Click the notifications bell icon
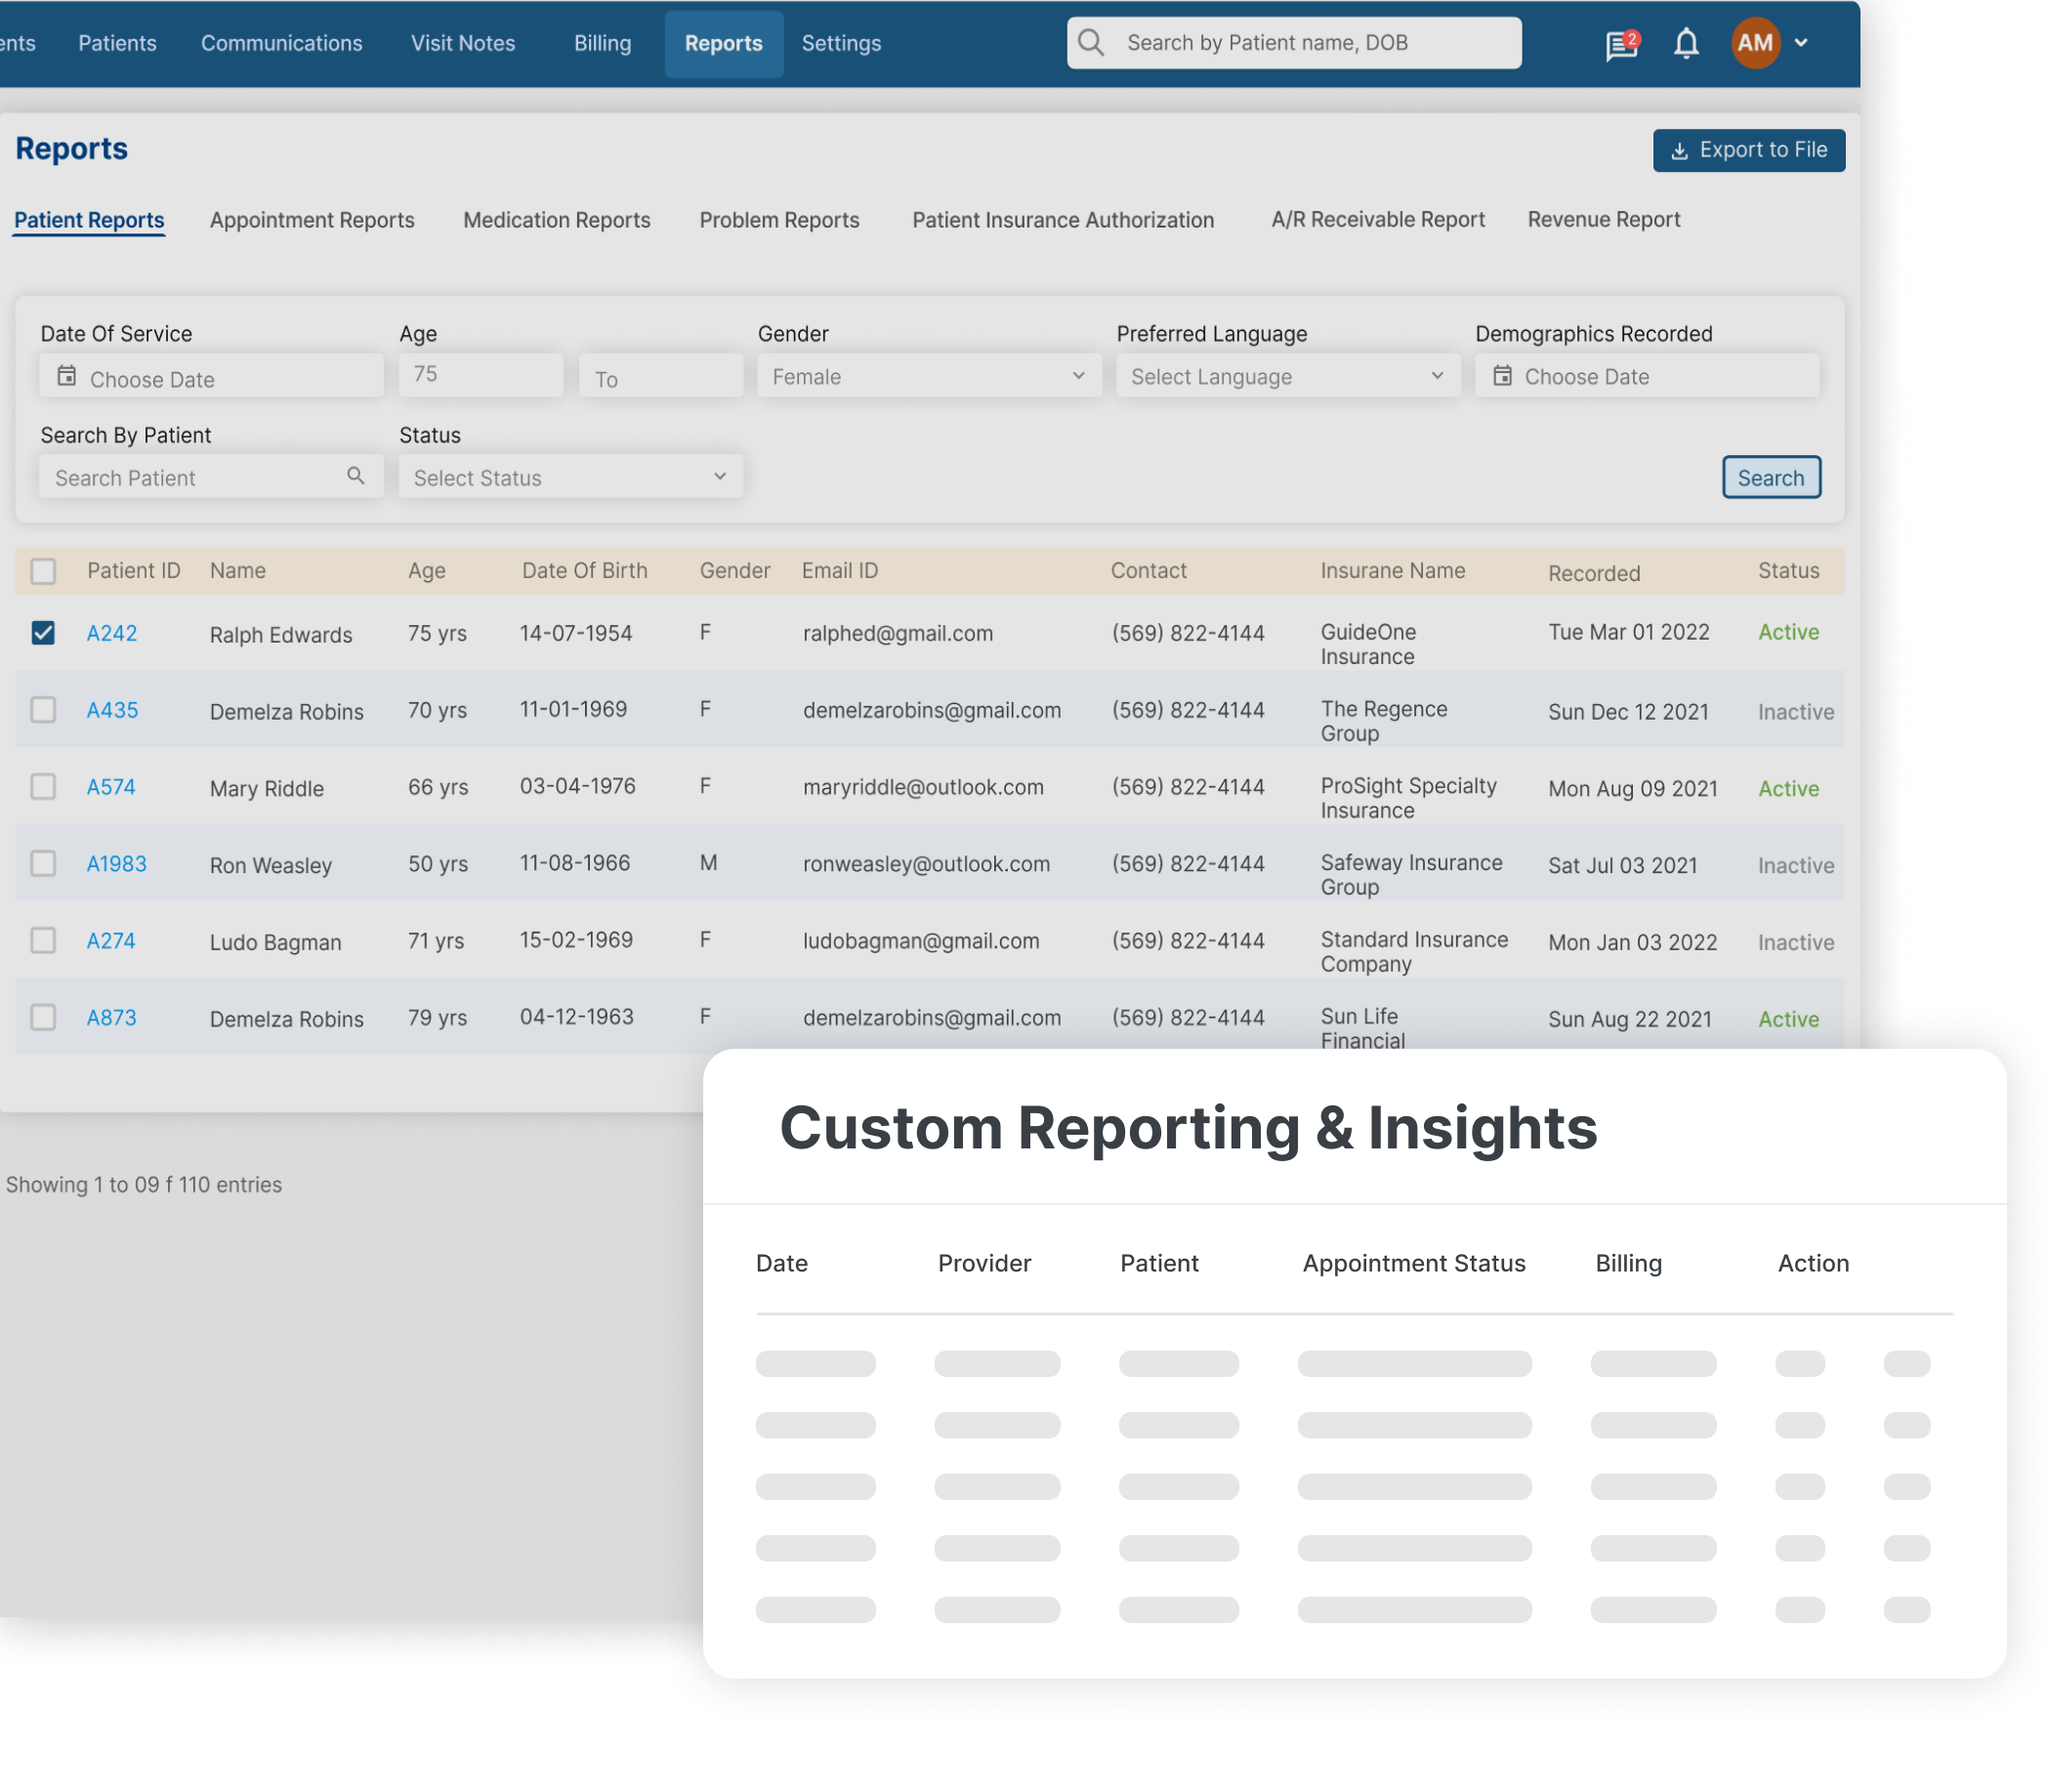This screenshot has height=1792, width=2048. pyautogui.click(x=1686, y=43)
